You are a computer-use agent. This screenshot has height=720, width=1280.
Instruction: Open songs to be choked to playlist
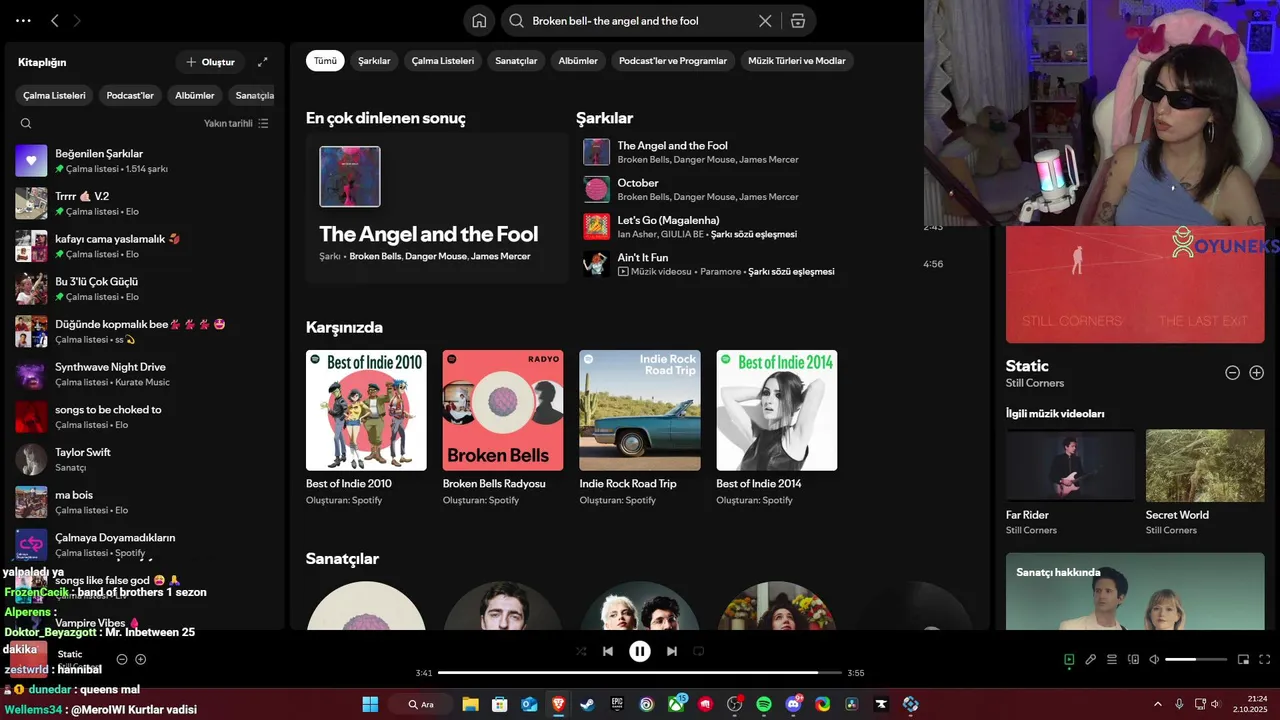[145, 416]
